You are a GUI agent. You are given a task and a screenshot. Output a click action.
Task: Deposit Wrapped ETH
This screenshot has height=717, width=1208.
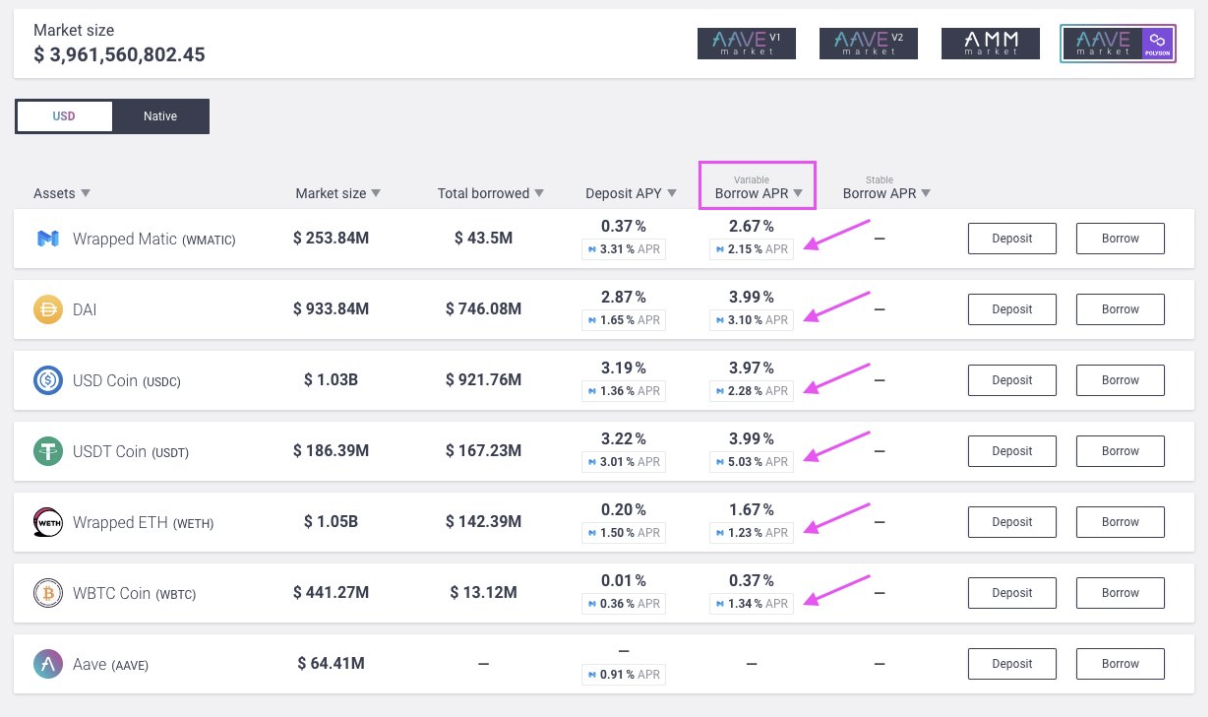[1012, 522]
